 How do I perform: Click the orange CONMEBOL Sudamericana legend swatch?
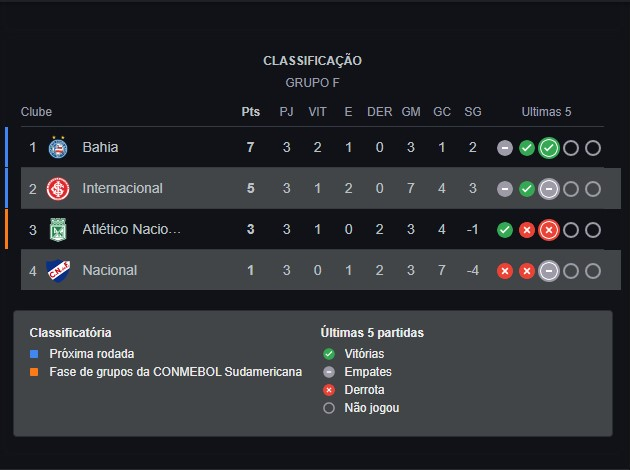34,372
